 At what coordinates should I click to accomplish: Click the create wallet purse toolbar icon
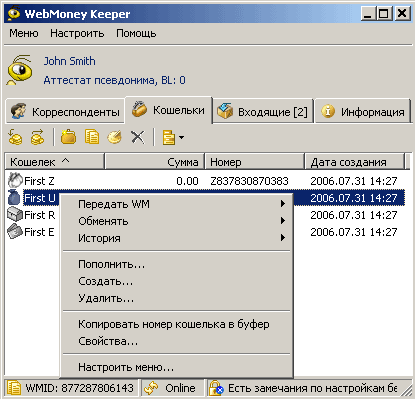(x=68, y=137)
